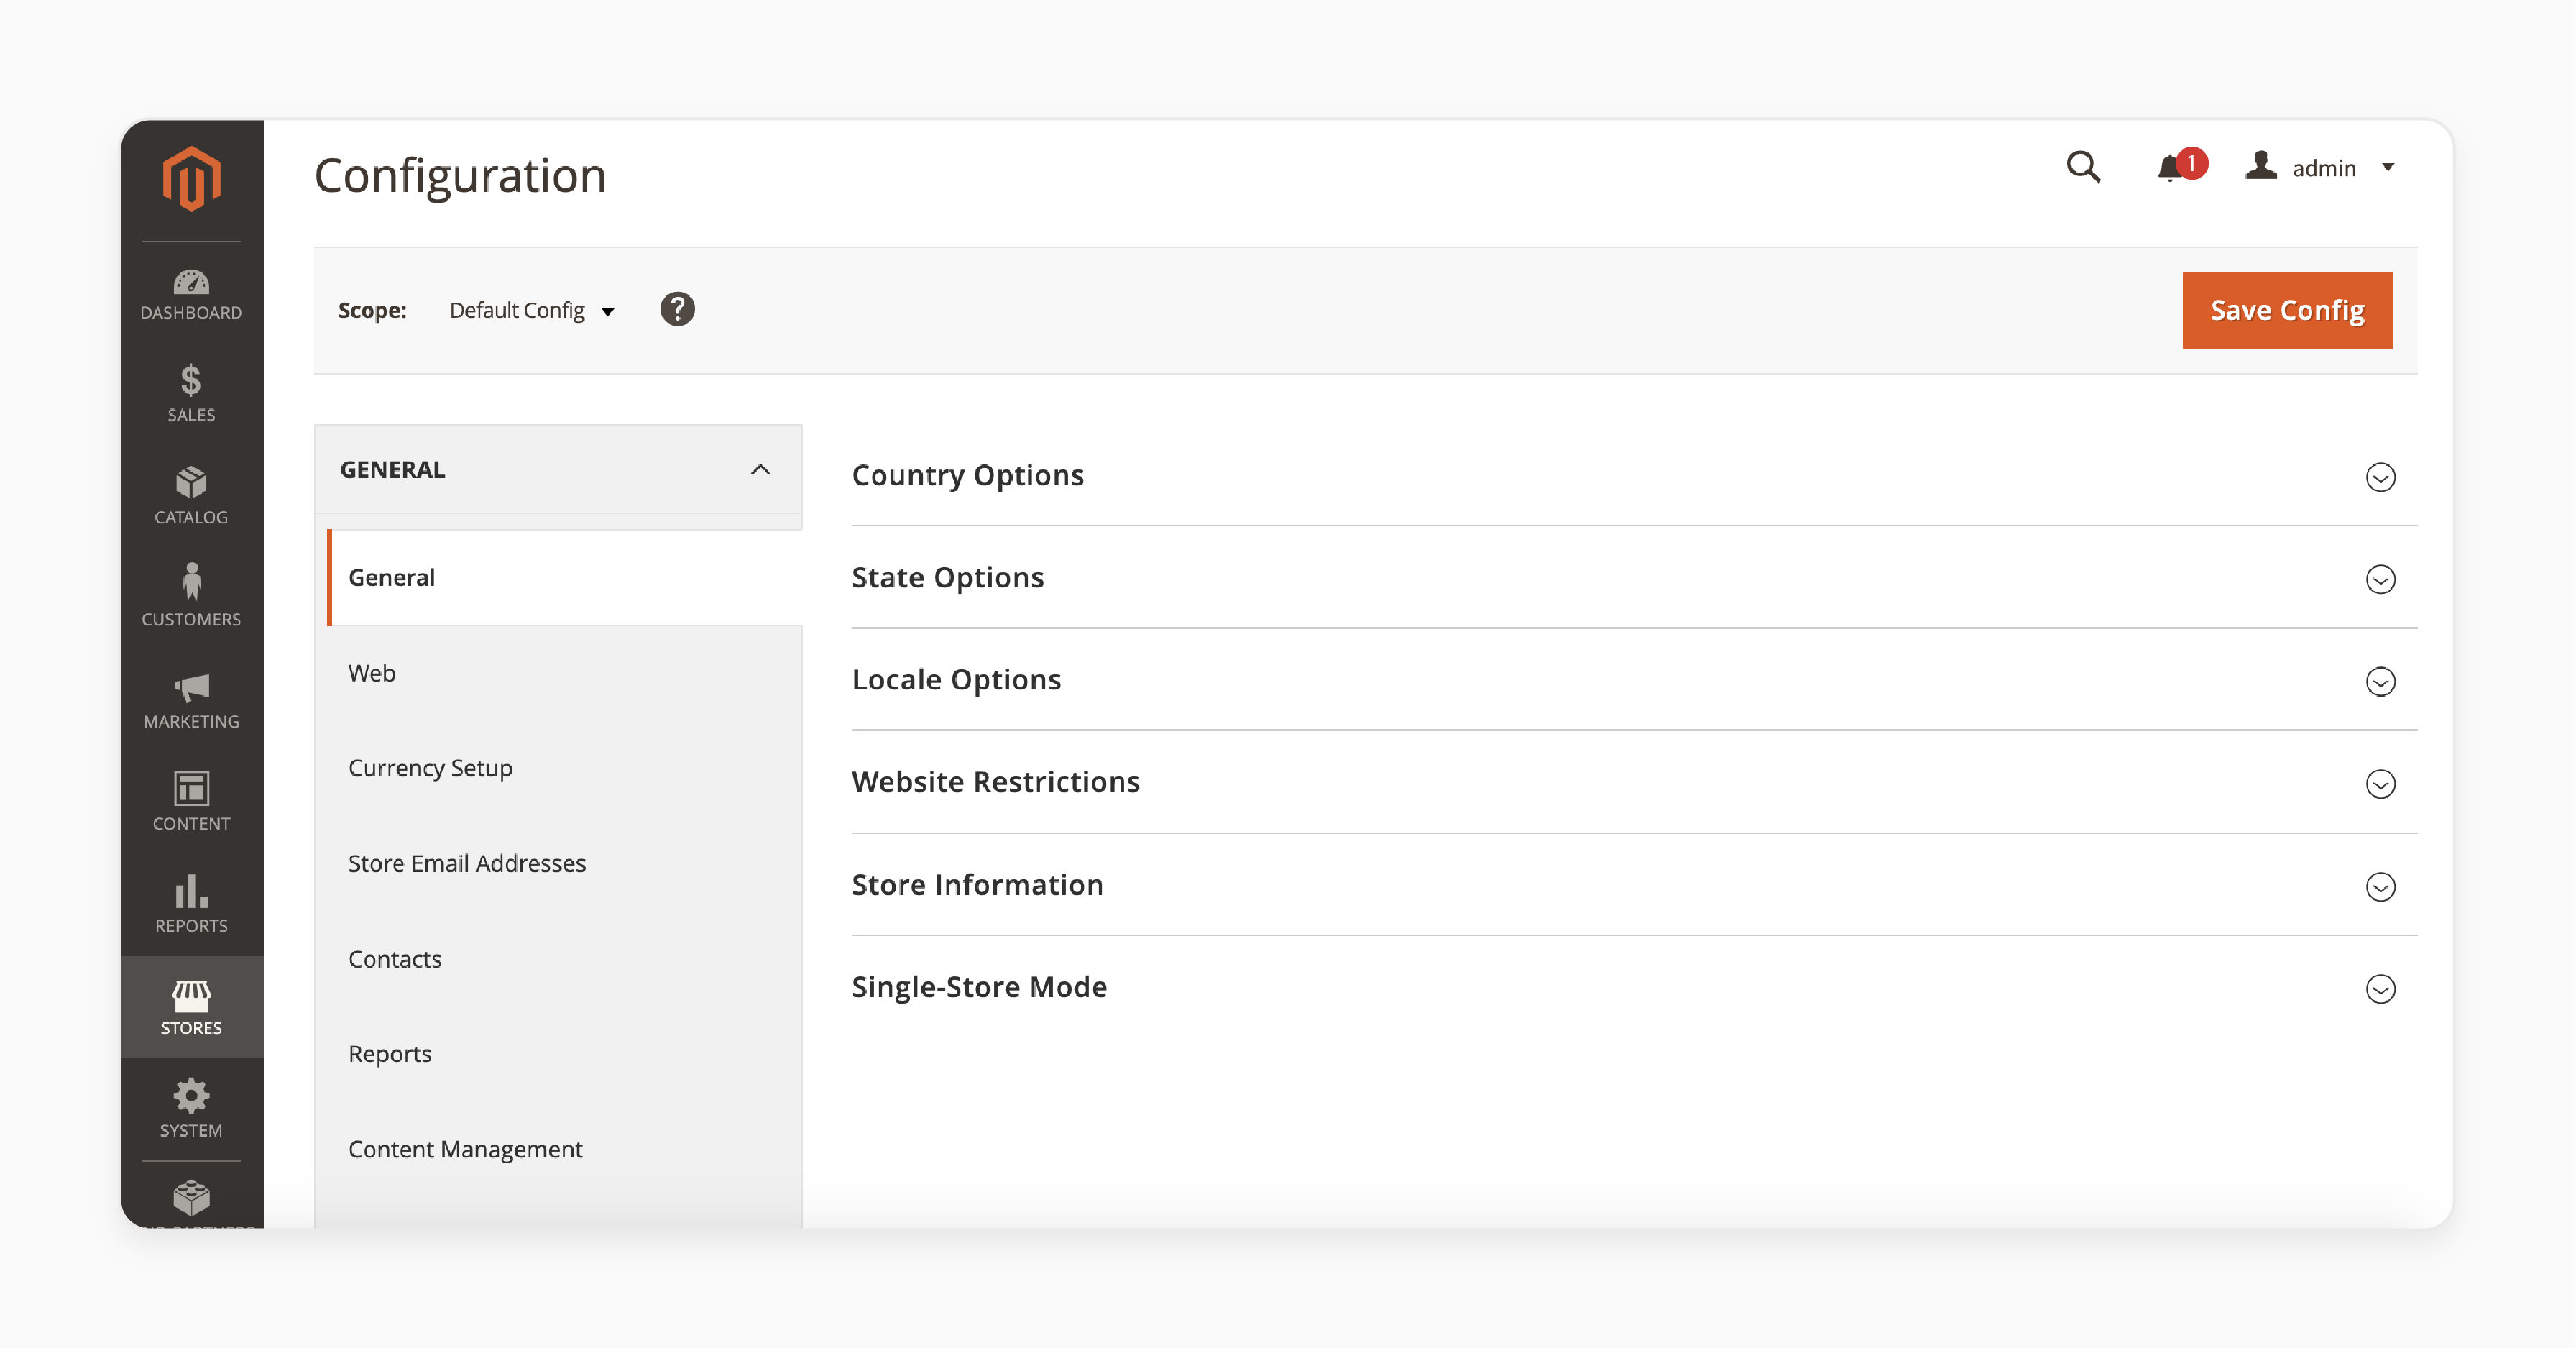The width and height of the screenshot is (2576, 1348).
Task: Select the Currency Setup tab
Action: [564, 768]
